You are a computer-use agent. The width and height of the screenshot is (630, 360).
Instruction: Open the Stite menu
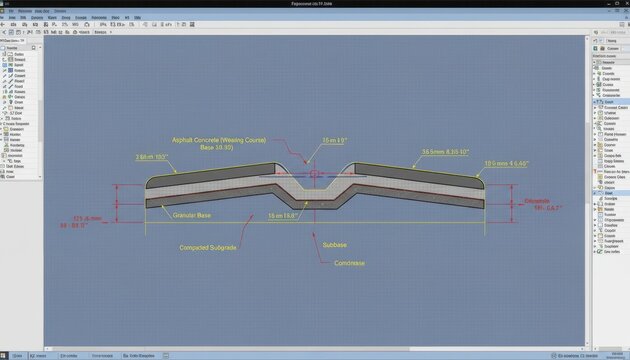pyautogui.click(x=137, y=18)
